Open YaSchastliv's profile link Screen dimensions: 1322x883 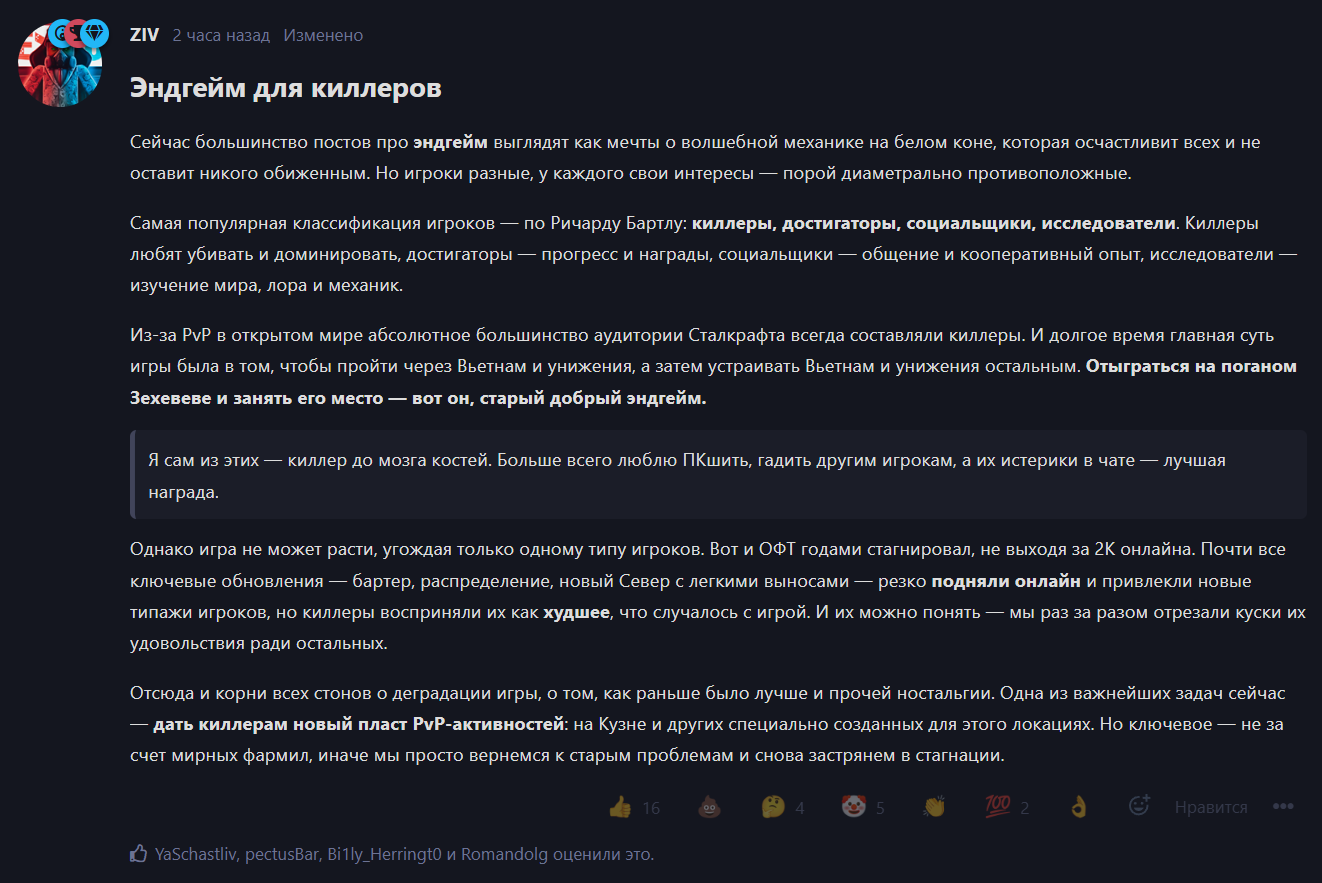(x=197, y=854)
